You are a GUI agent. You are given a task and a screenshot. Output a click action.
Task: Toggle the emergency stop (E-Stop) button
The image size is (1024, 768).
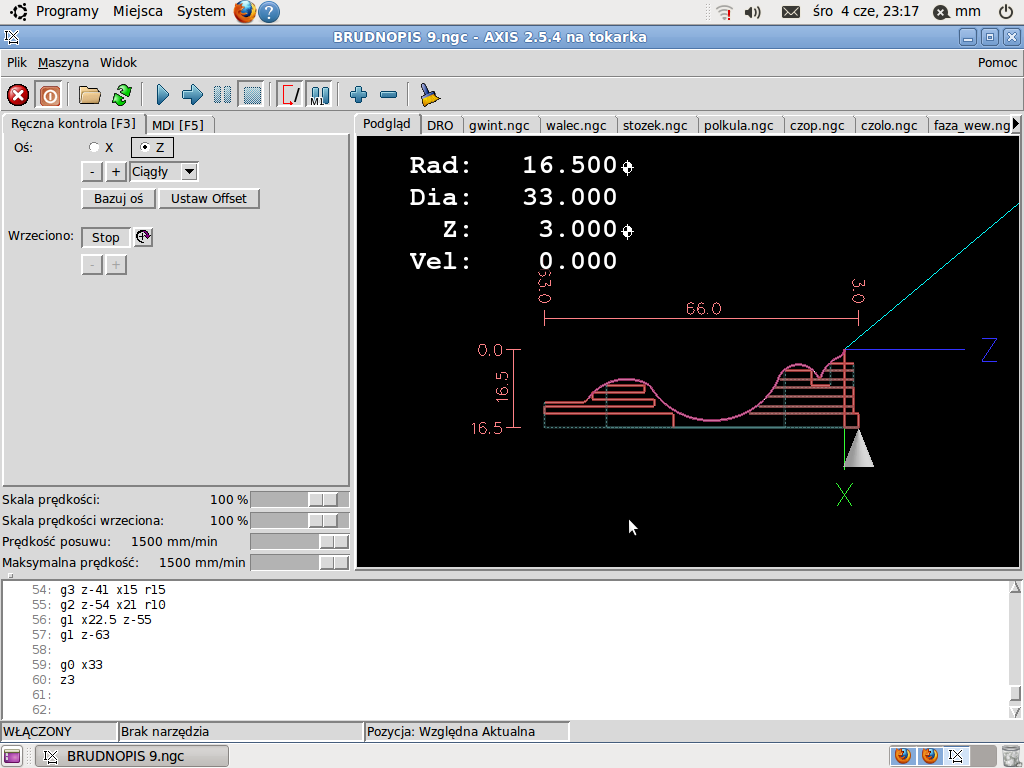[18, 95]
